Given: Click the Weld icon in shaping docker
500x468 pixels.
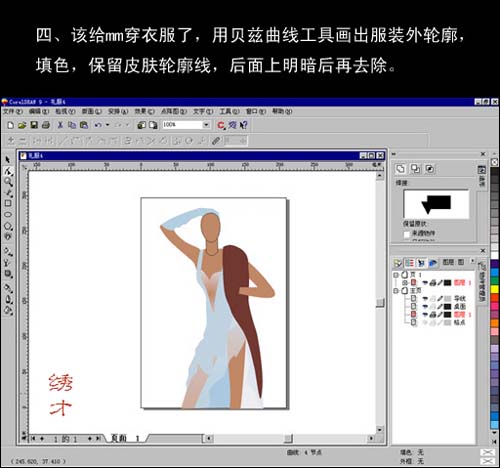Looking at the screenshot, I should 401,169.
